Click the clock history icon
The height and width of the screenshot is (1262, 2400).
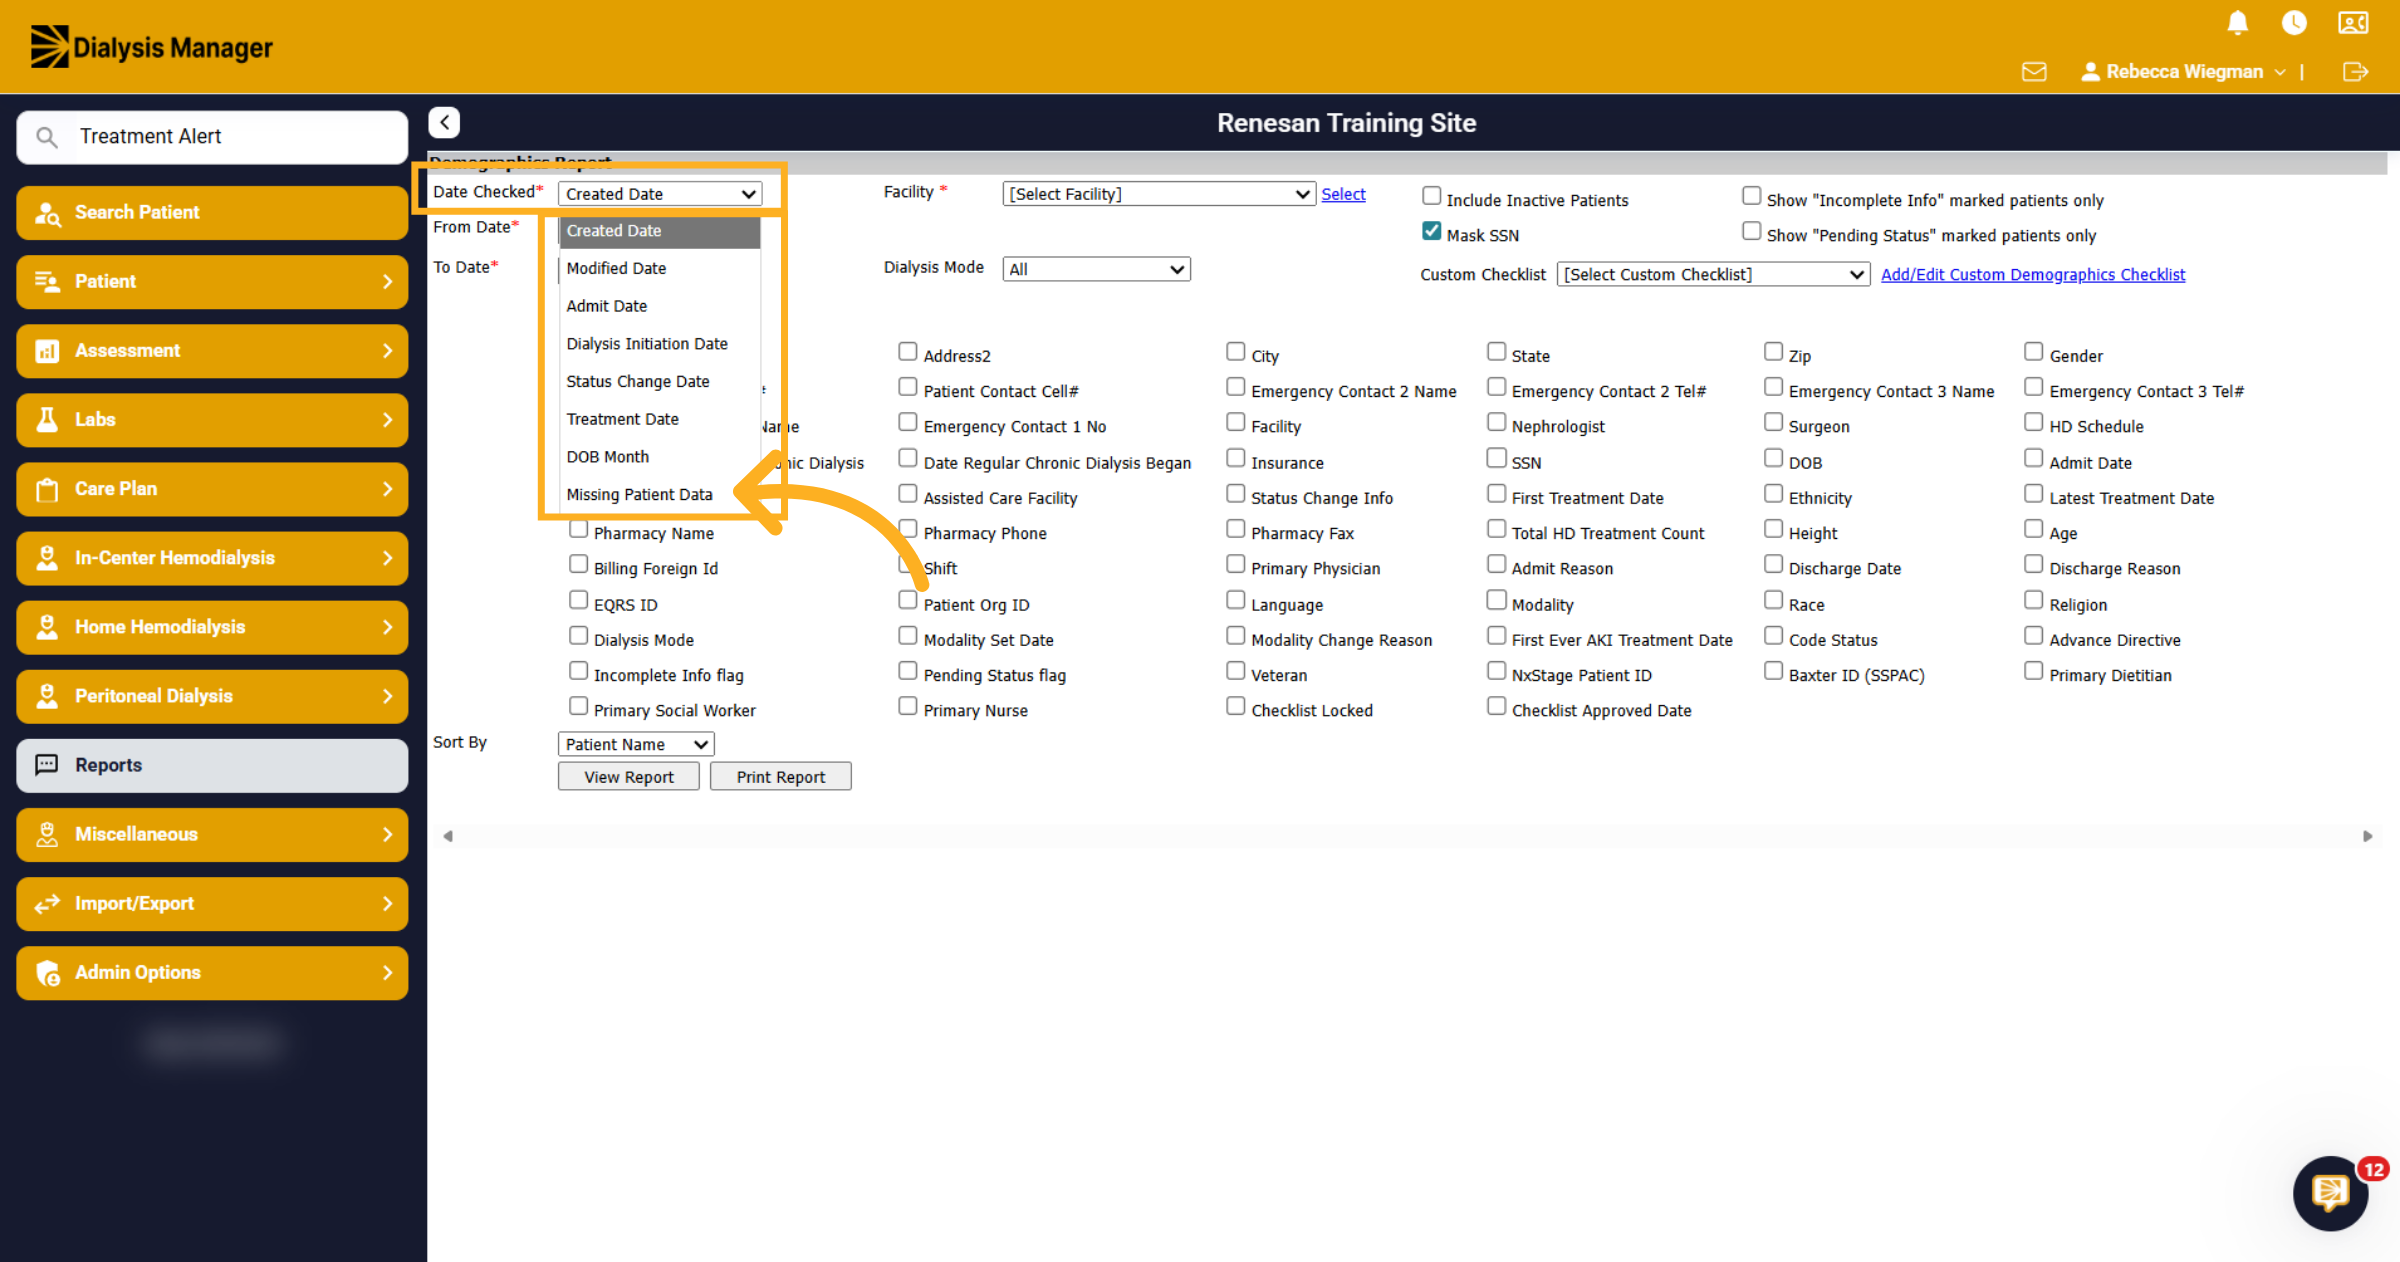tap(2294, 22)
